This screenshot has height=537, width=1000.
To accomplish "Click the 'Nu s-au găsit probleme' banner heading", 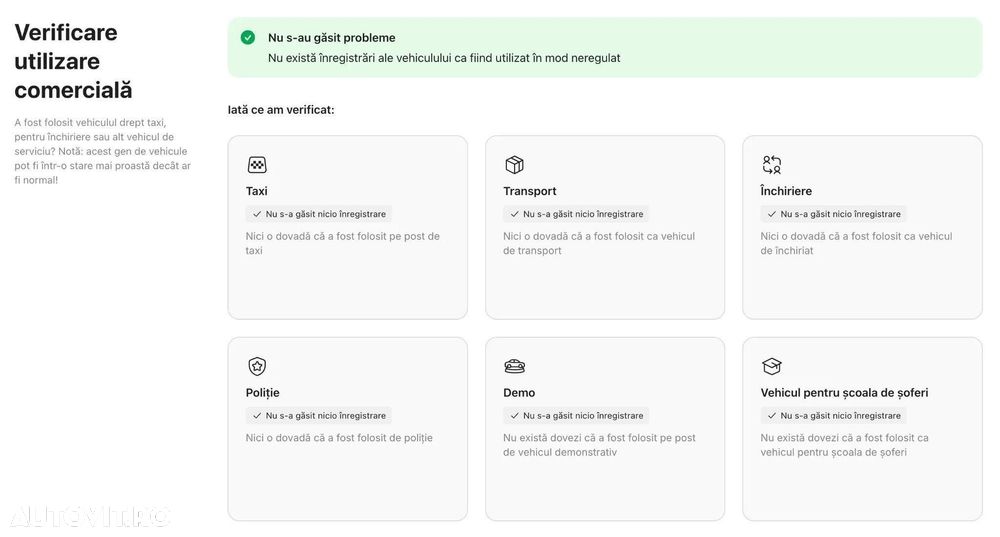I will tap(332, 38).
